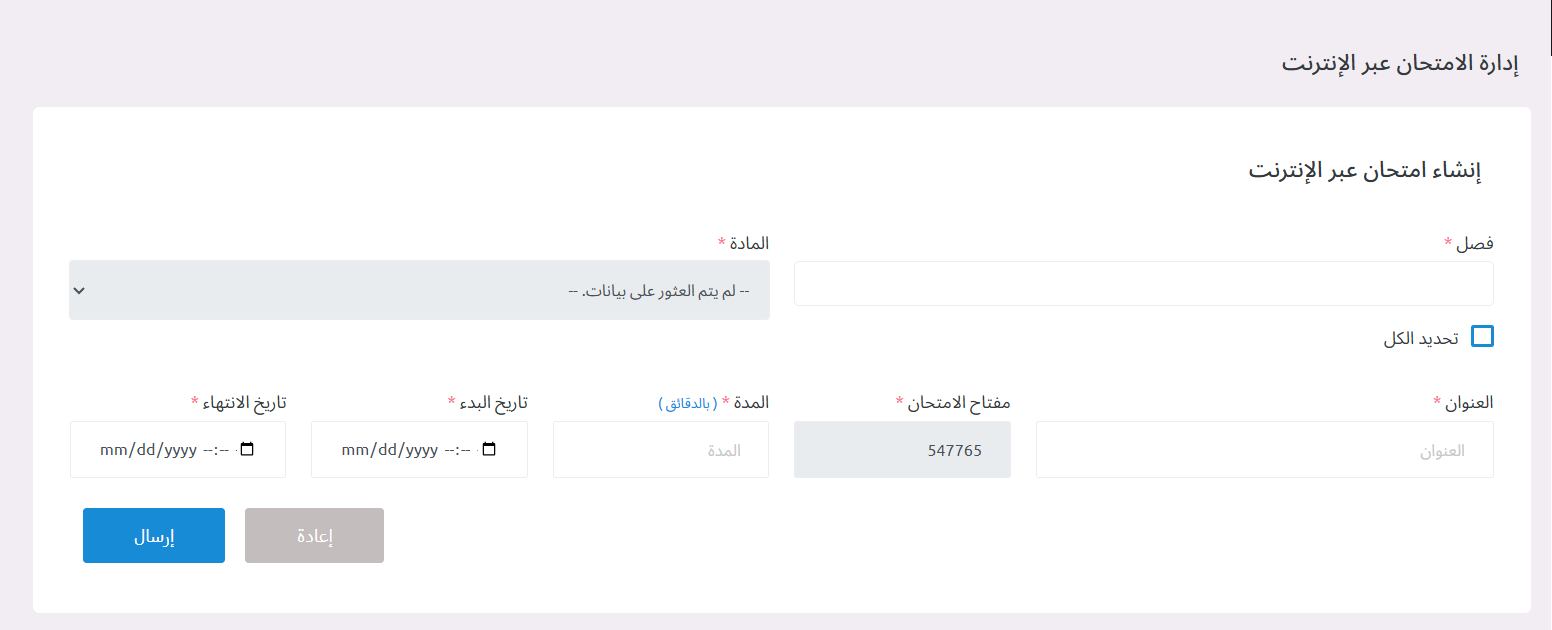The height and width of the screenshot is (630, 1552).
Task: Click the chevron on the المادة dropdown
Action: (80, 291)
